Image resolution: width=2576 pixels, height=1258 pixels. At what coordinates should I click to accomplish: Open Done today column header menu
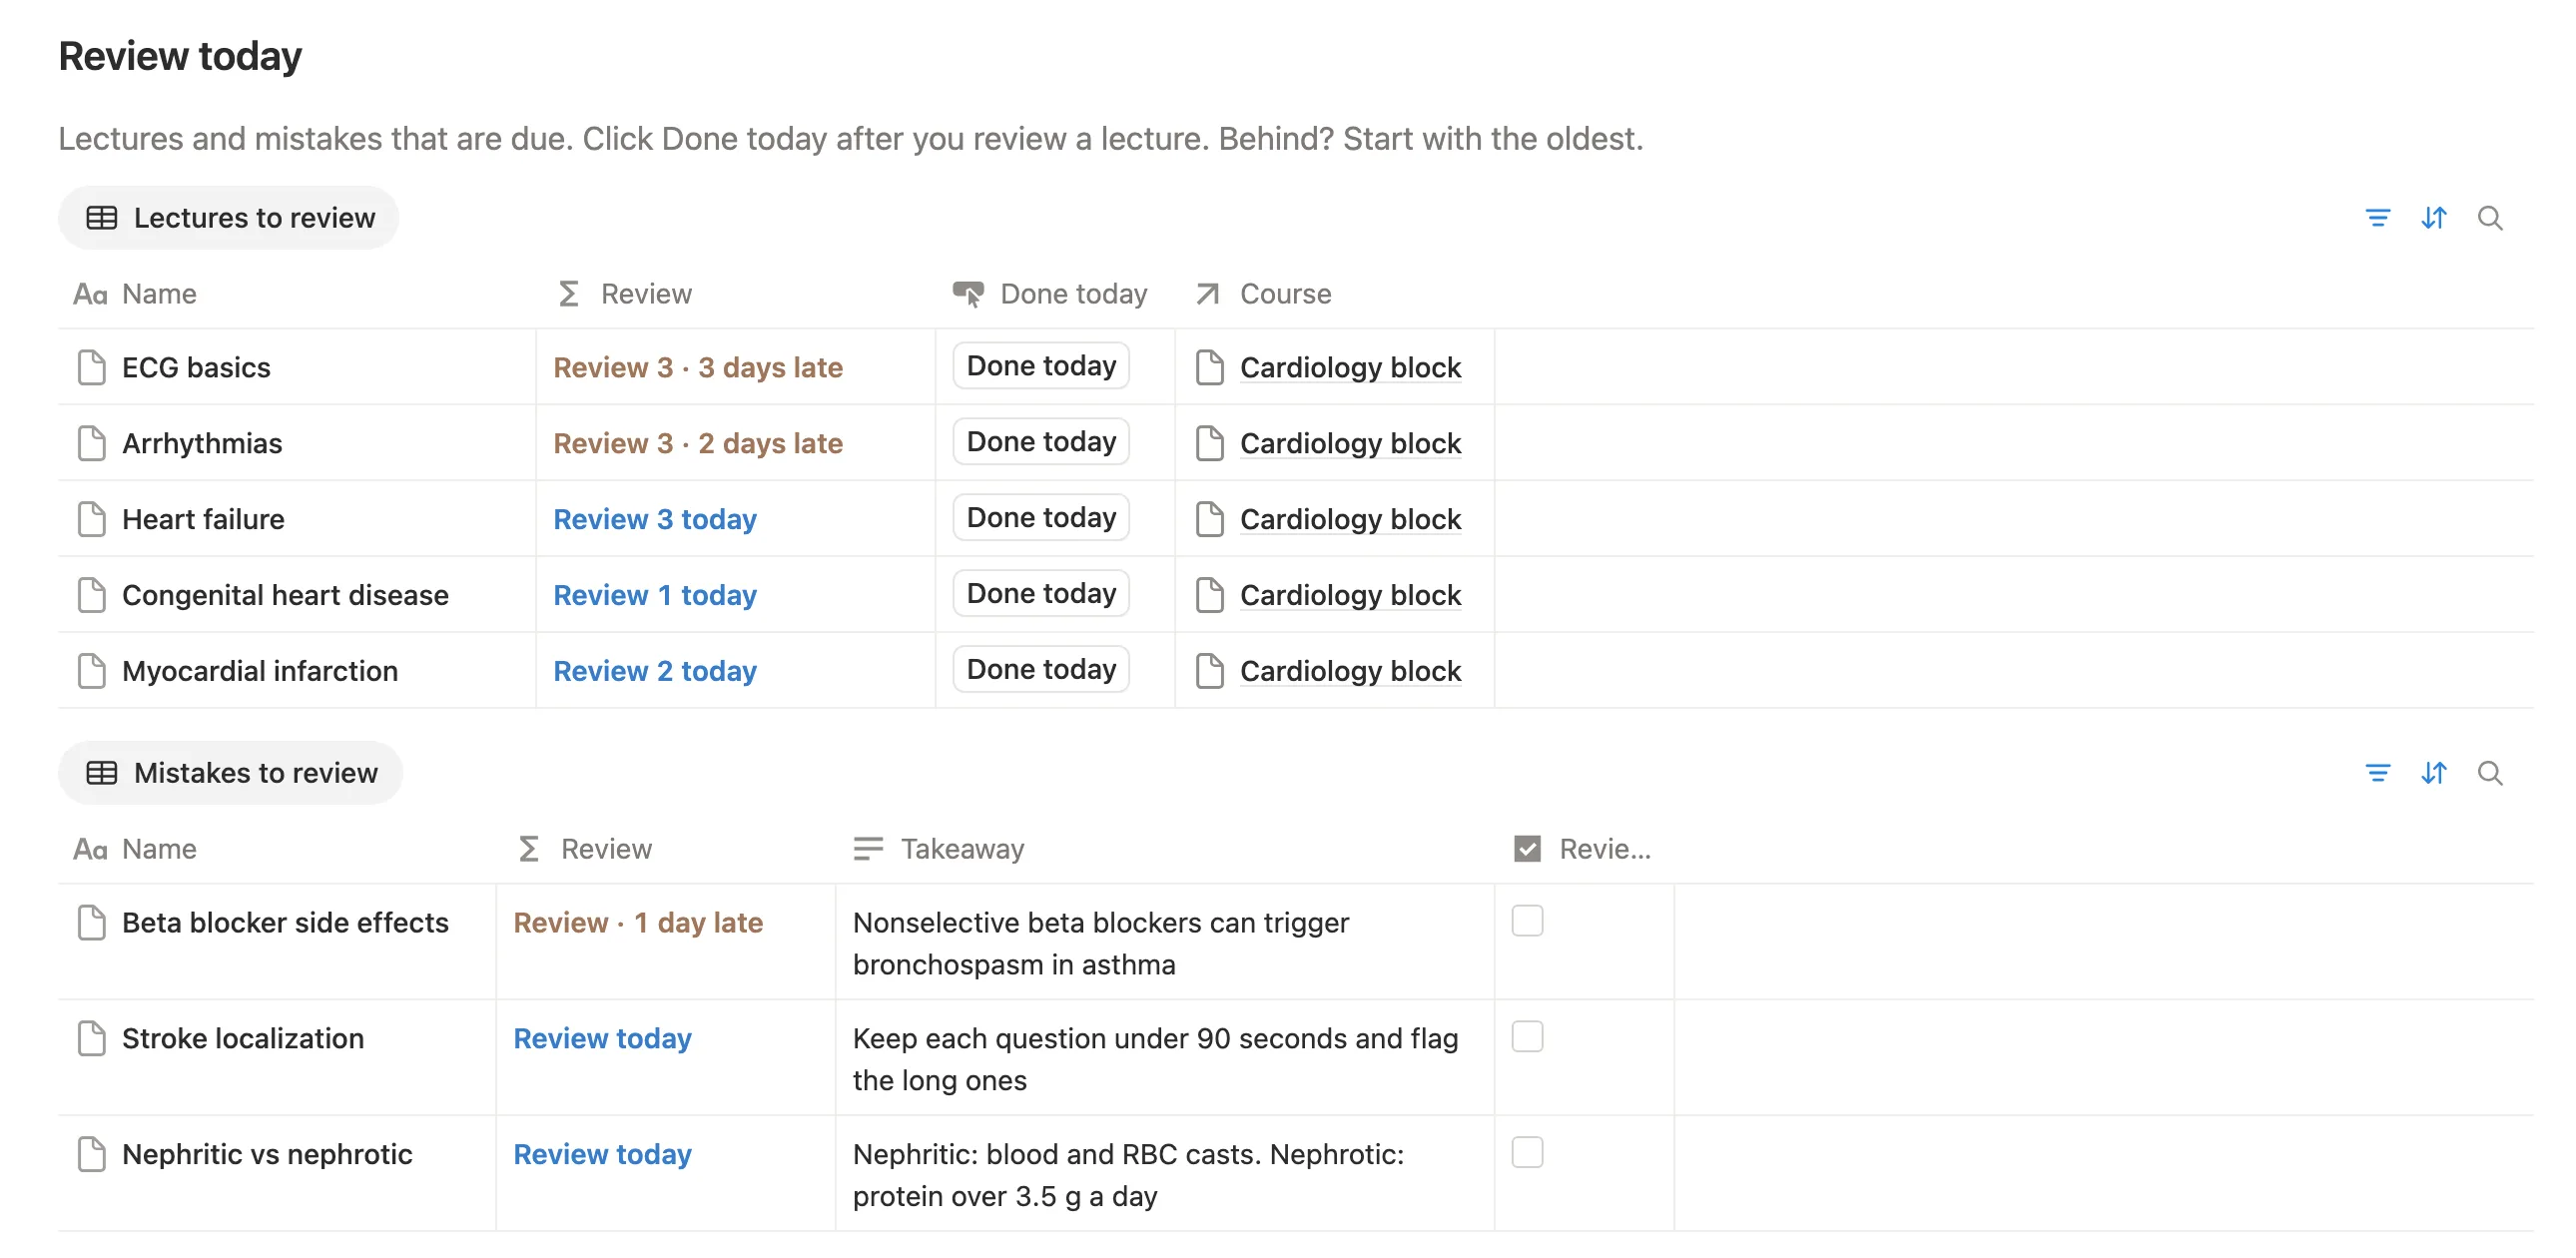click(x=1055, y=294)
